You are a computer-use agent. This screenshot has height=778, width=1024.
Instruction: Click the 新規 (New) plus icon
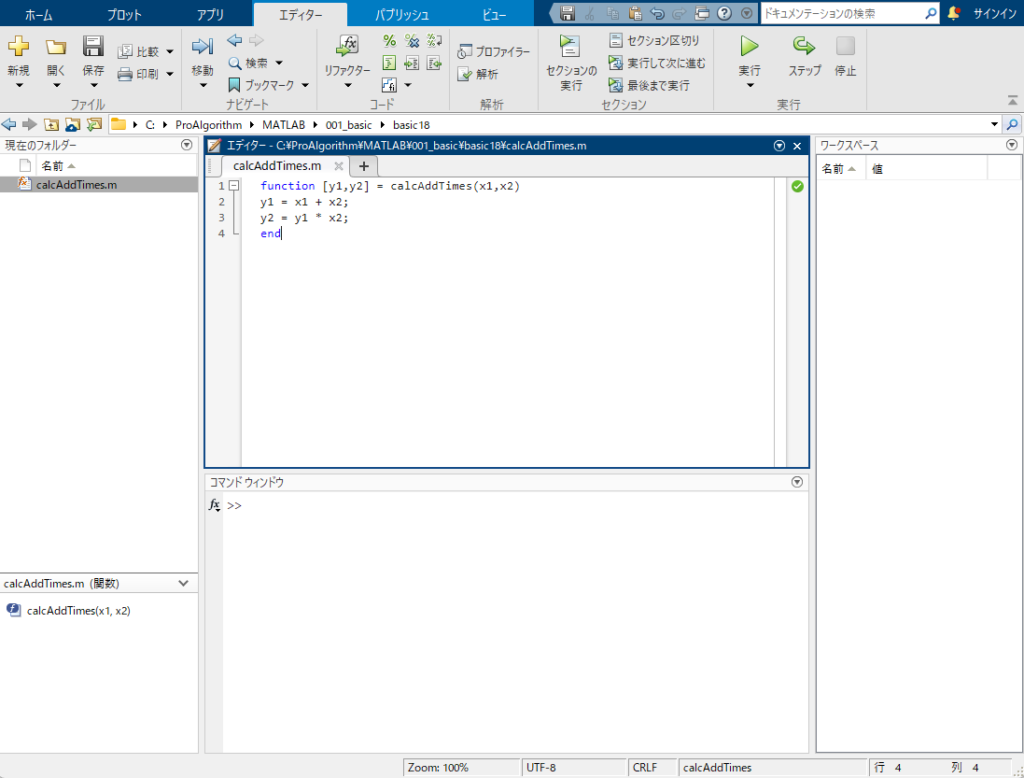[18, 46]
